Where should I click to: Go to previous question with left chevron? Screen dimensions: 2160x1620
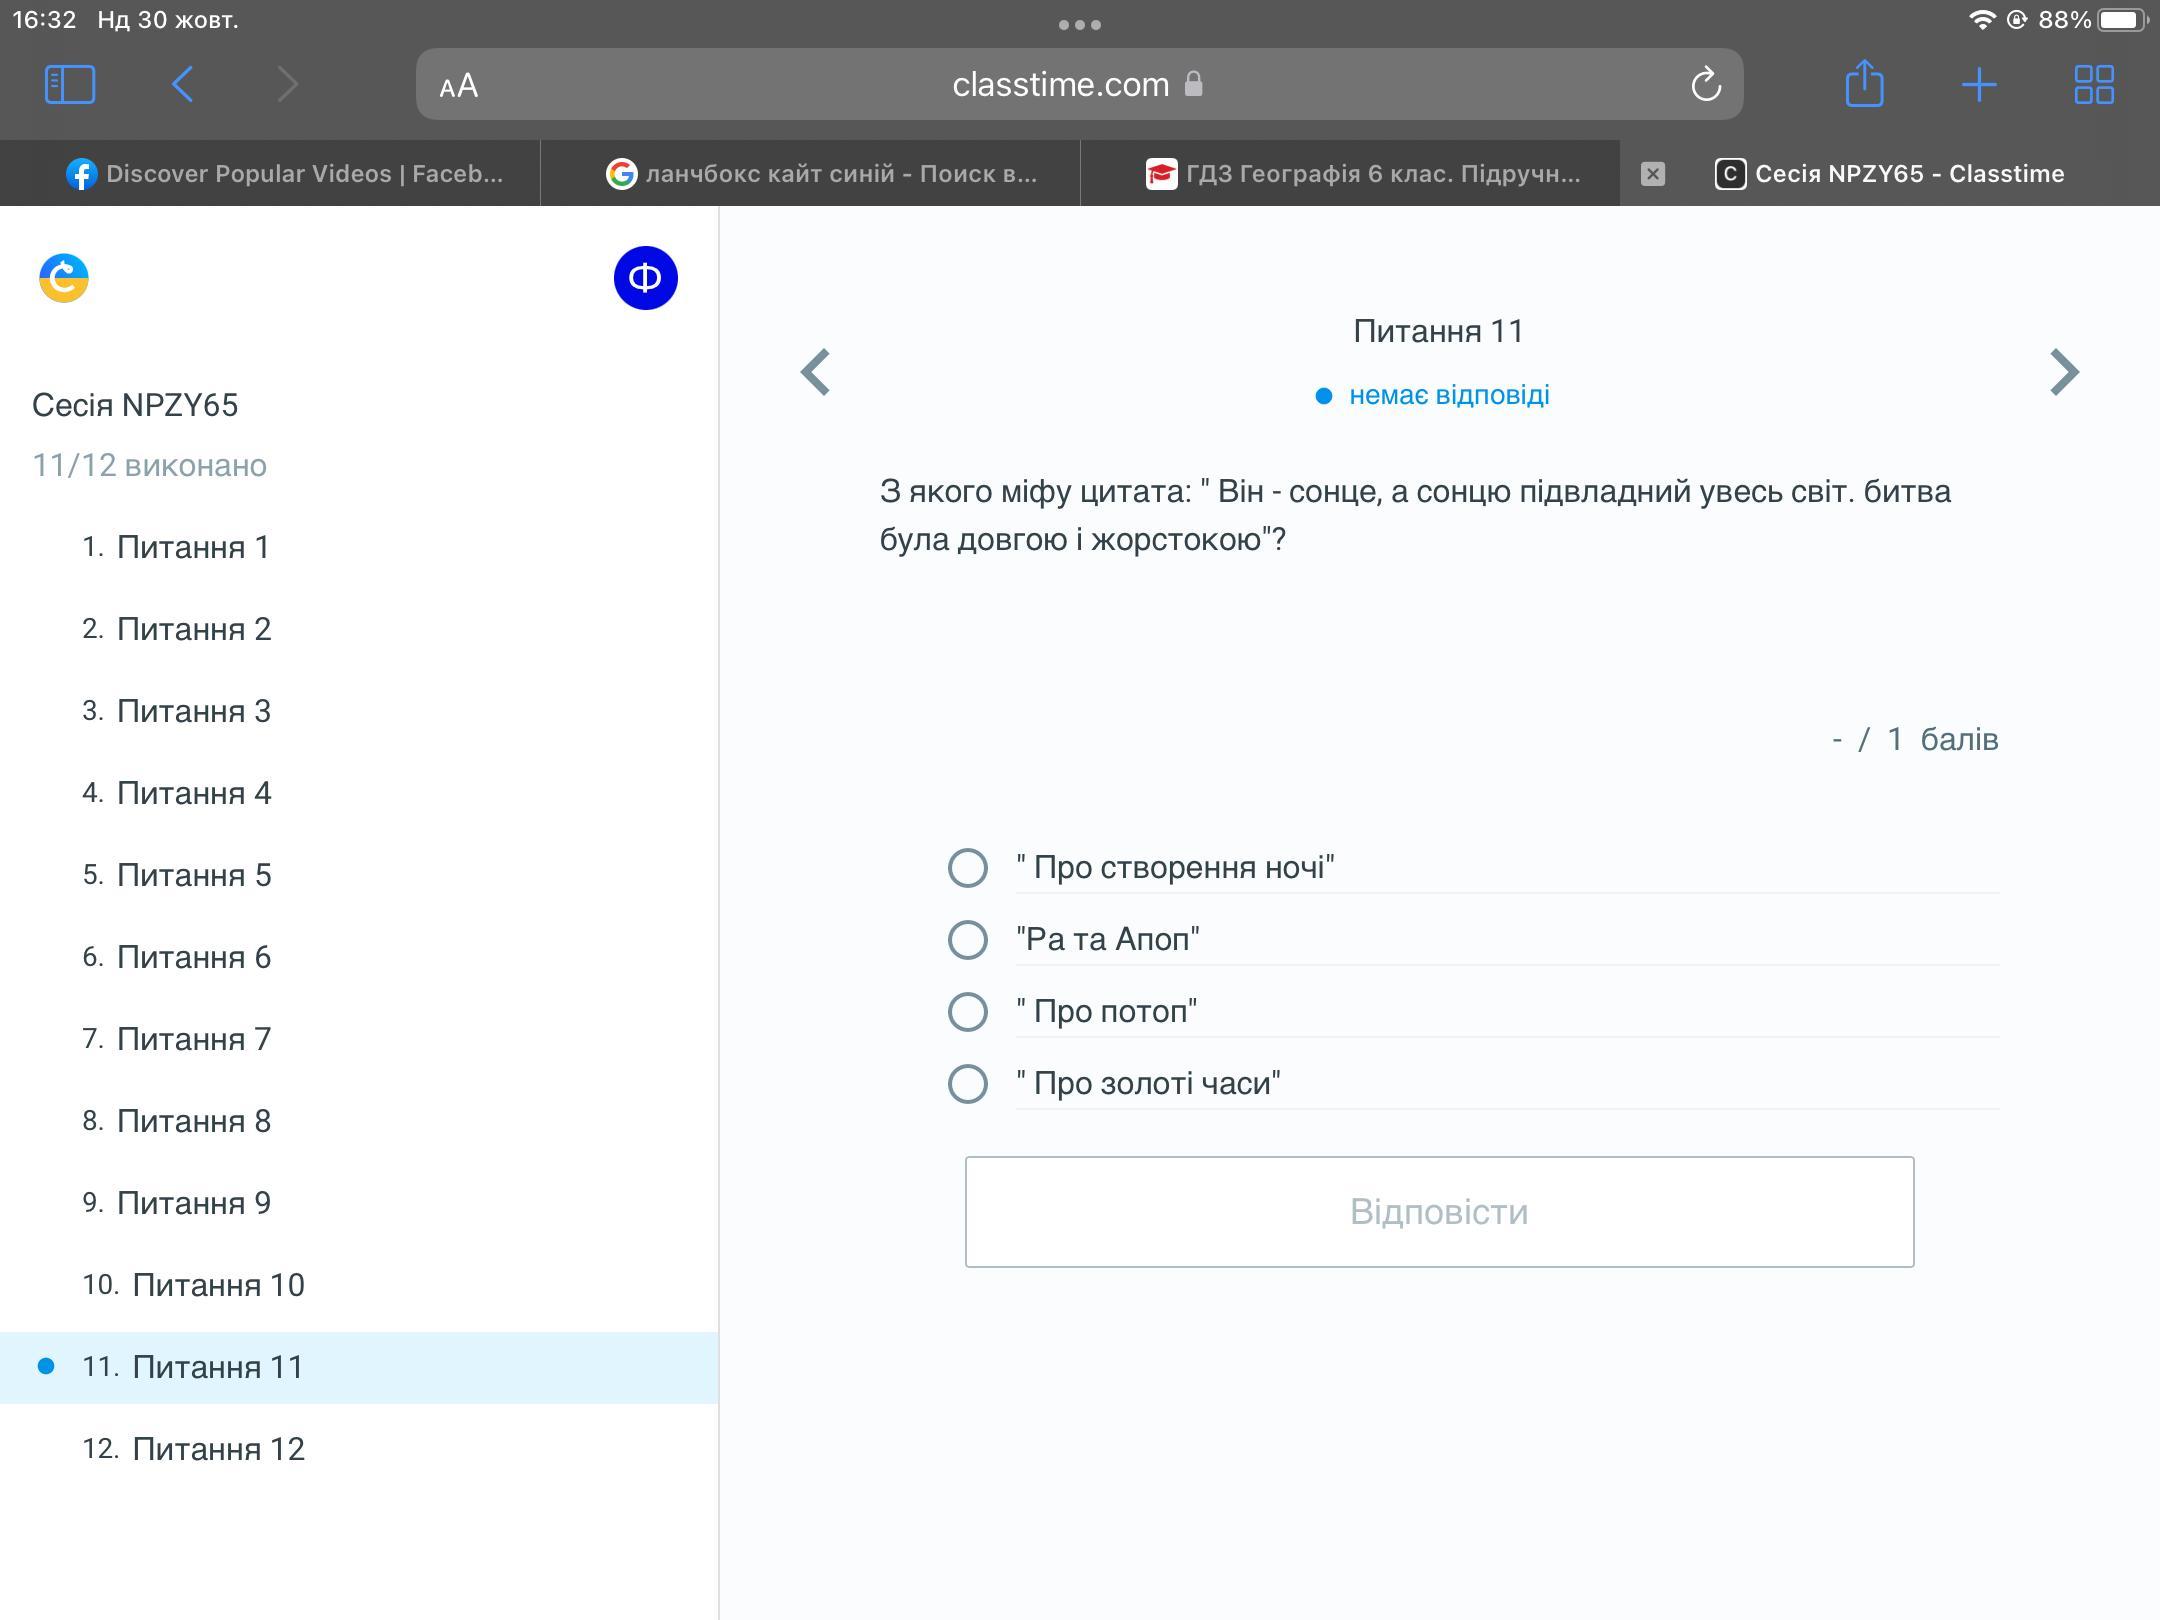[816, 372]
